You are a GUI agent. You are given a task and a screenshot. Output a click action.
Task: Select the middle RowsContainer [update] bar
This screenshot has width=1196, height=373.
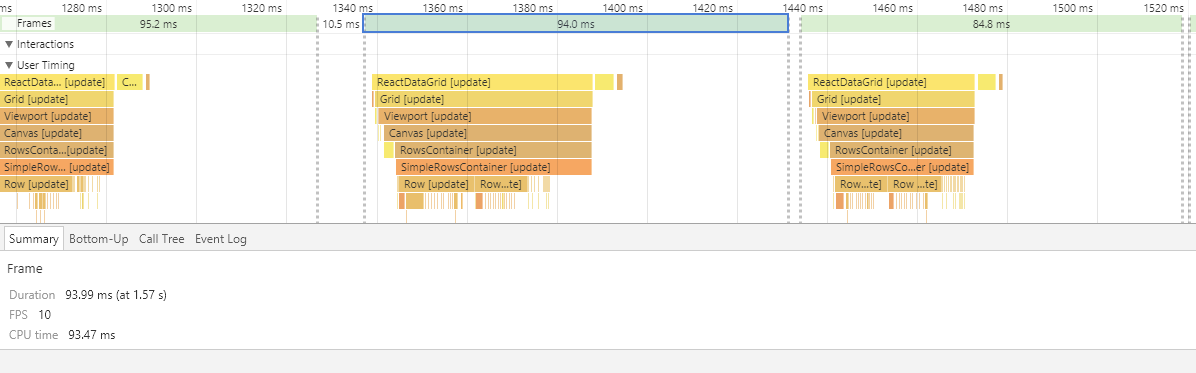493,150
